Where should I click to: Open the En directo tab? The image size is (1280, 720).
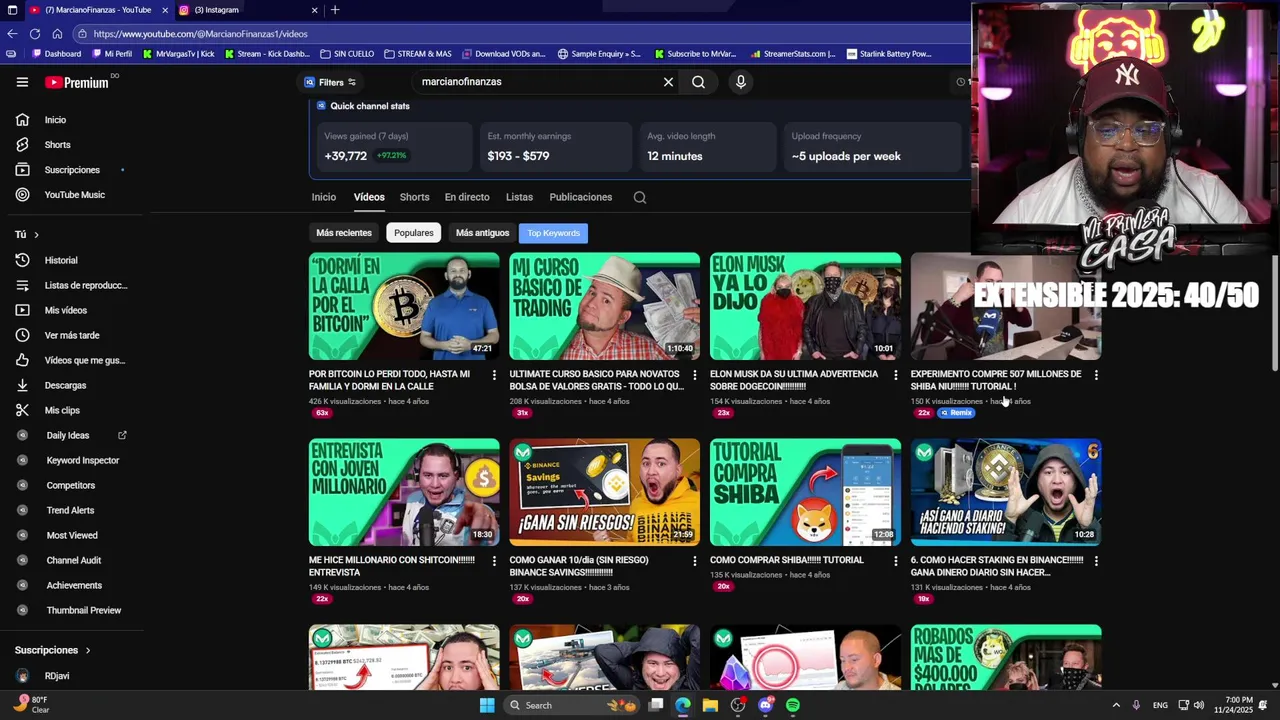click(x=467, y=197)
